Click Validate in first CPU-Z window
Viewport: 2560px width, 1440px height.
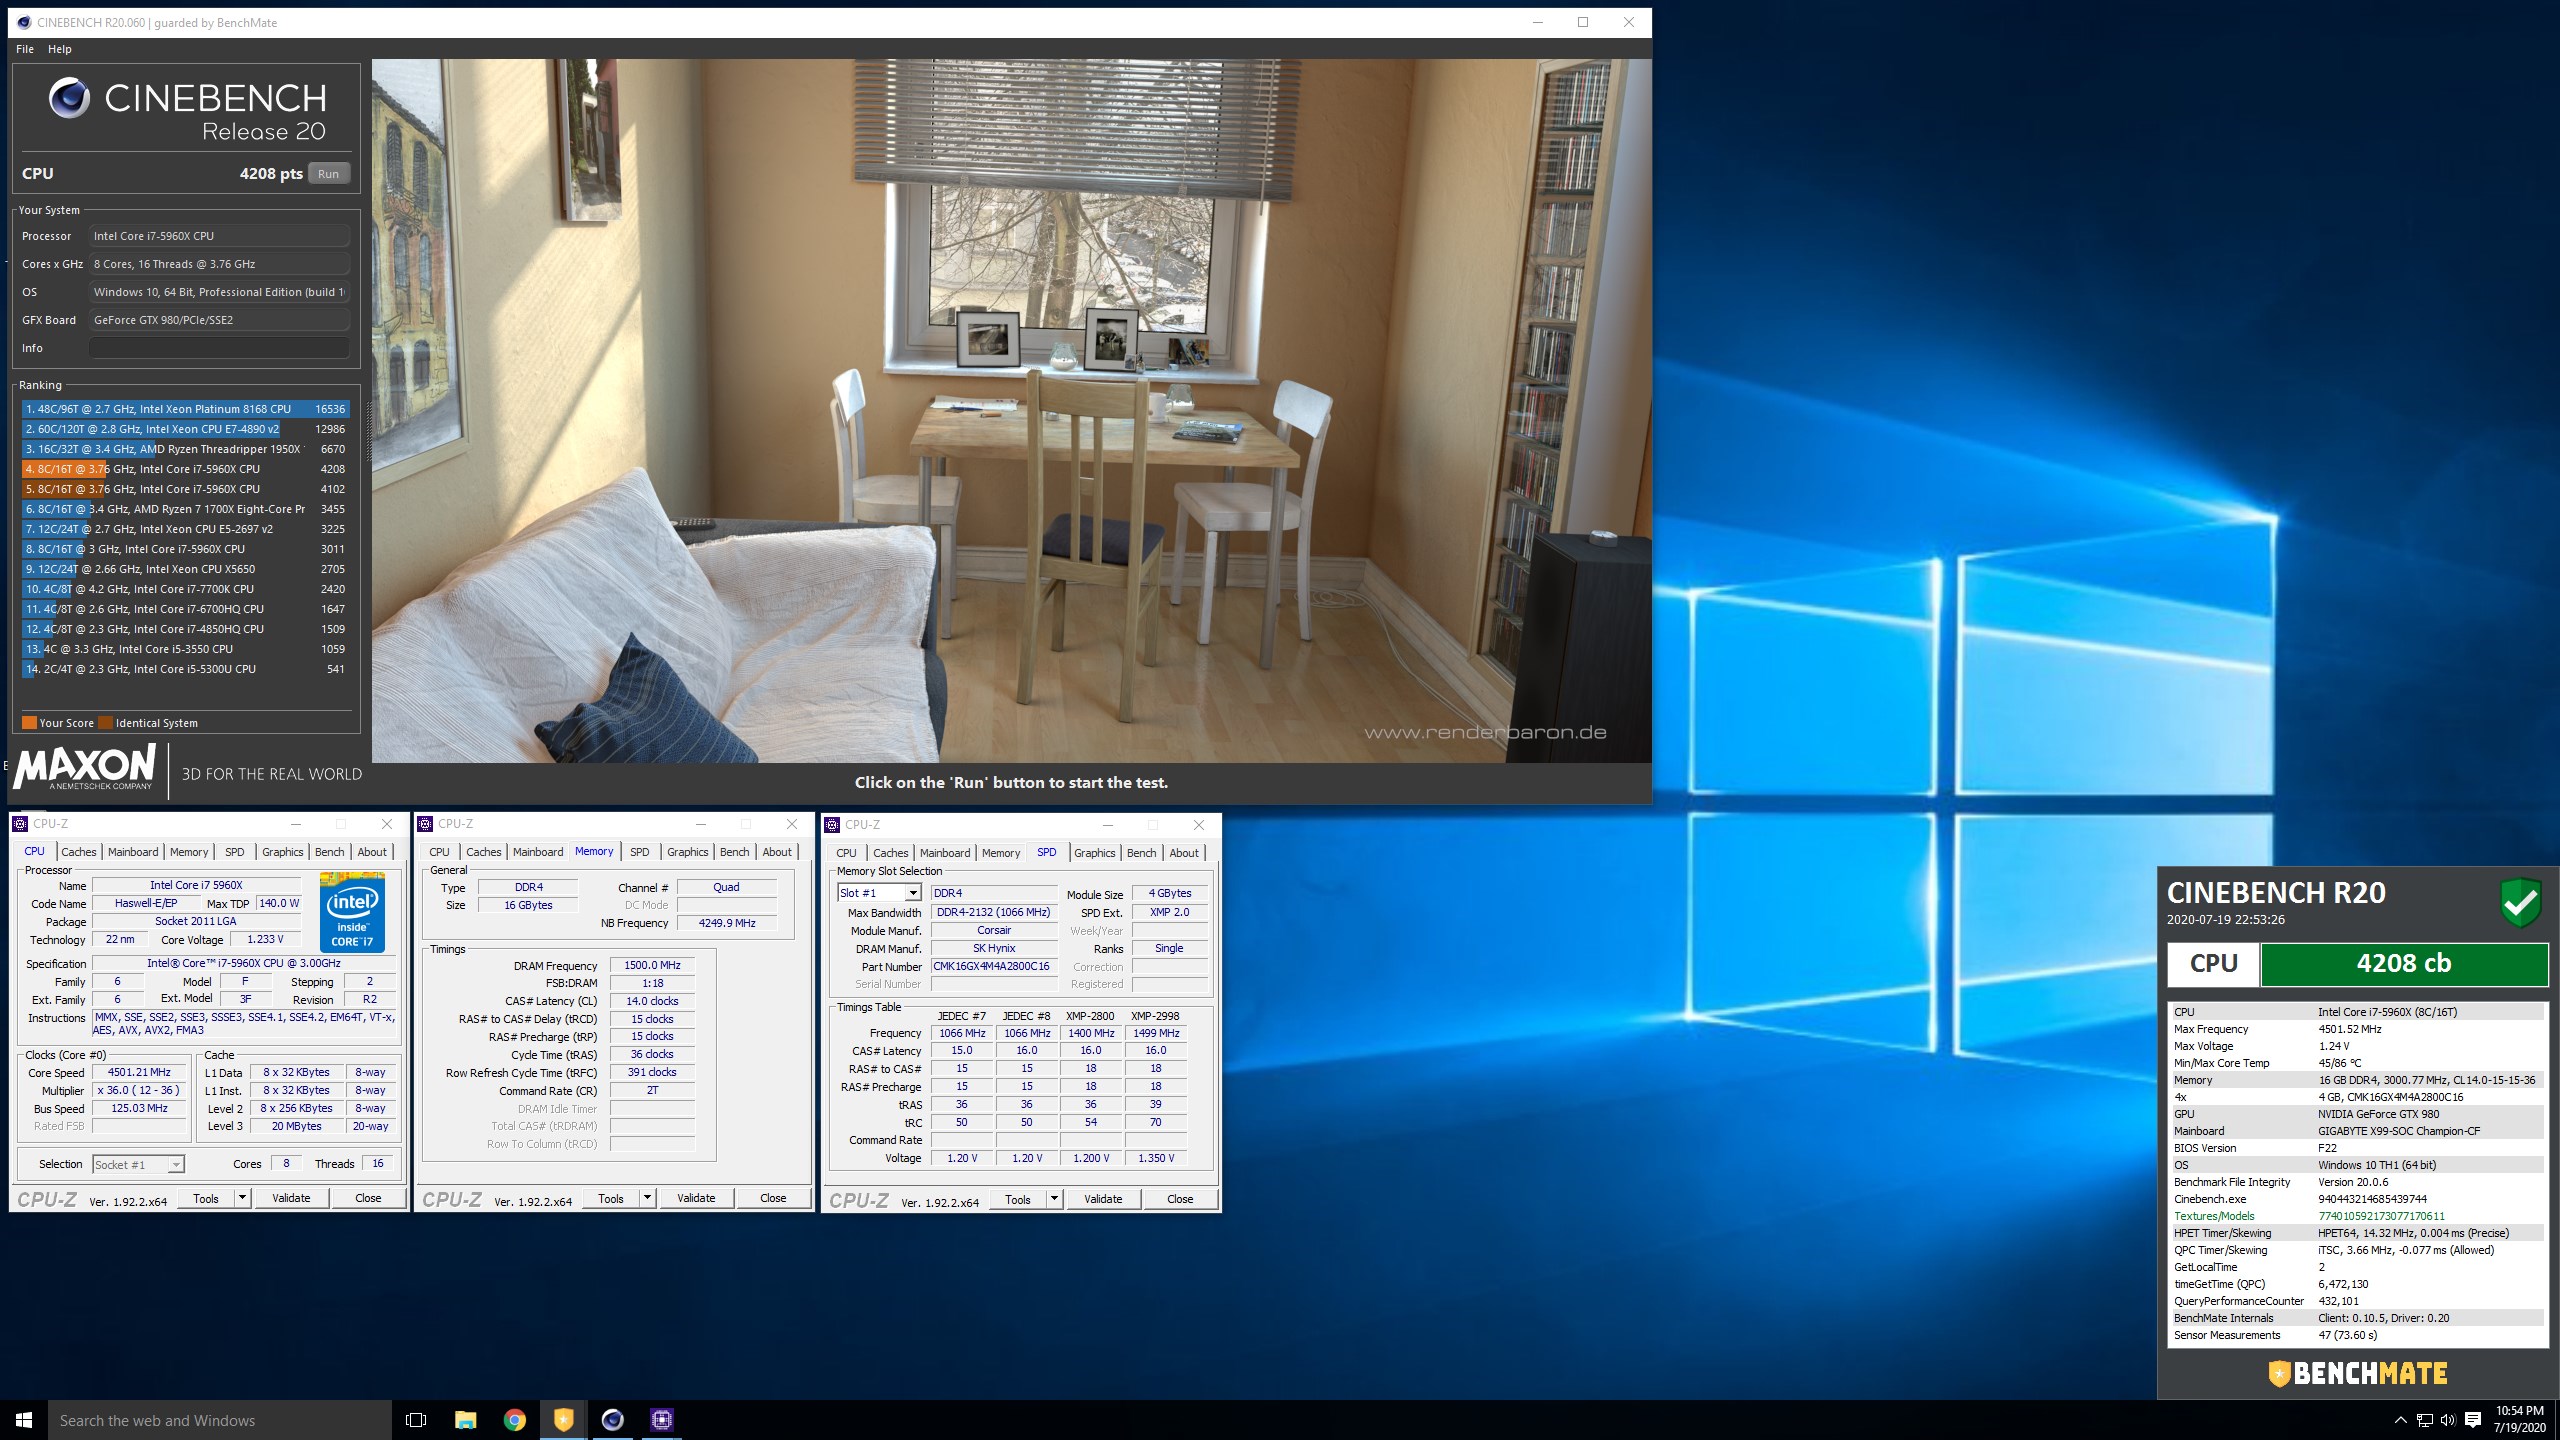[291, 1198]
